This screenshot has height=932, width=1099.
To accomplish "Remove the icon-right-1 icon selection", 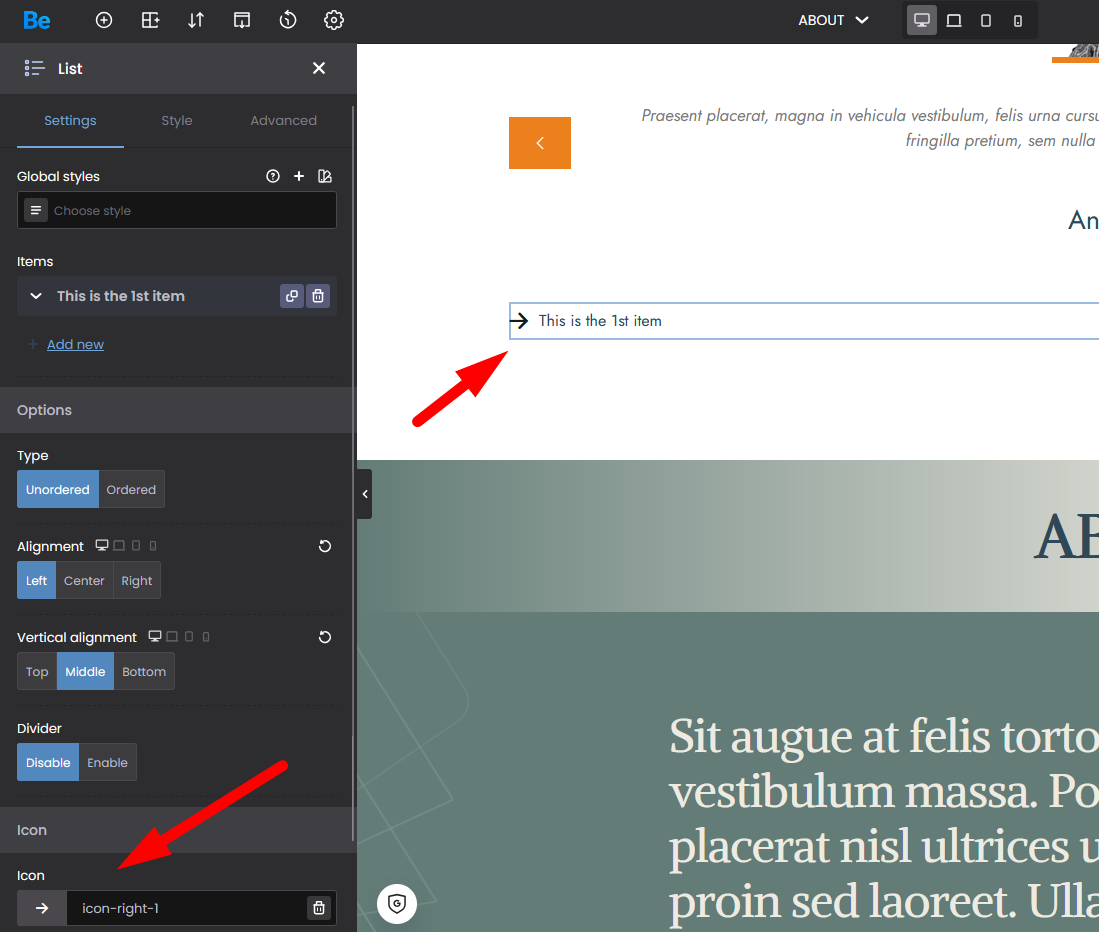I will 319,908.
